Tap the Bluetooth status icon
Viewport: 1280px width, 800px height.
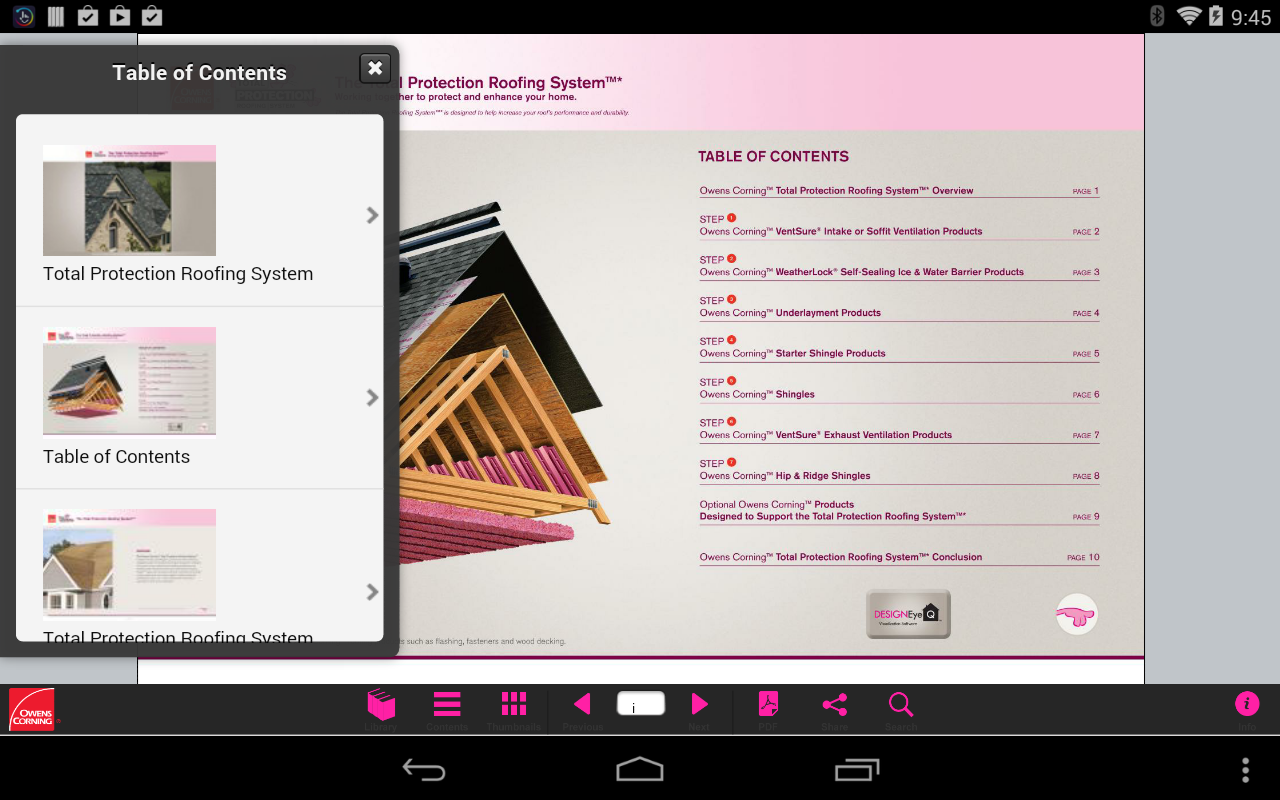tap(1157, 16)
